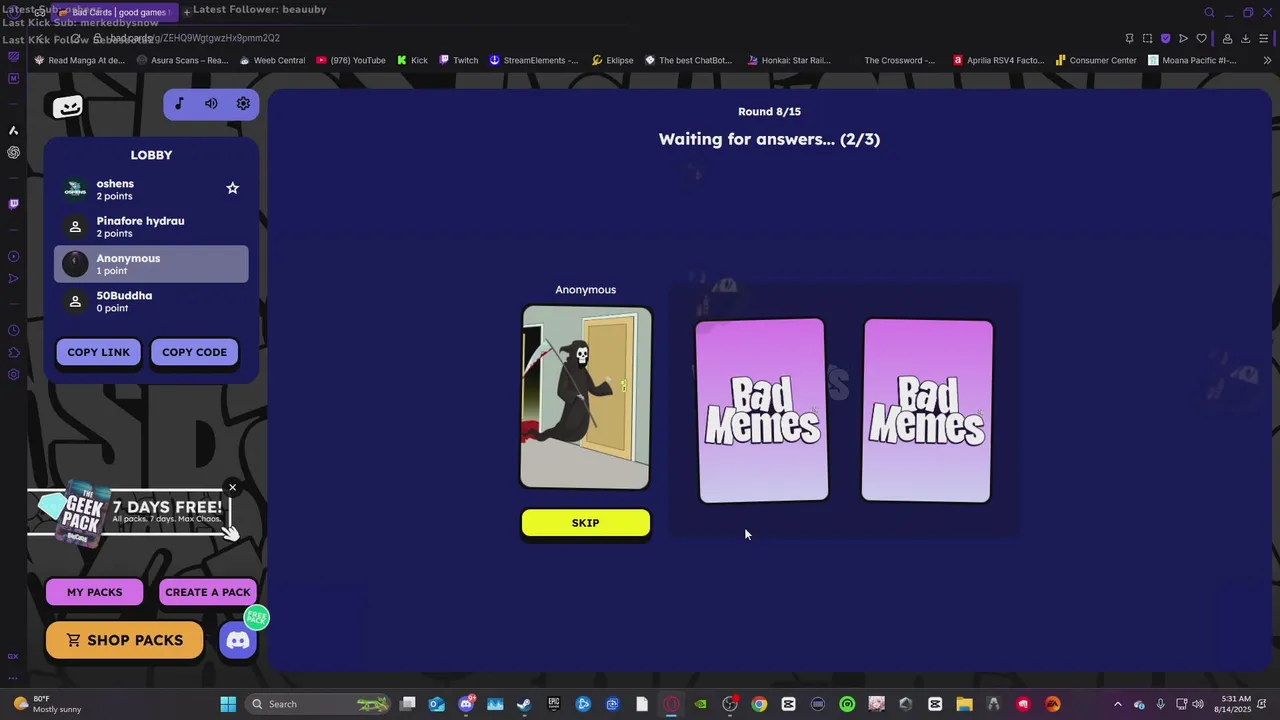1280x720 pixels.
Task: Open Moana Pacific bookmark
Action: point(1193,60)
